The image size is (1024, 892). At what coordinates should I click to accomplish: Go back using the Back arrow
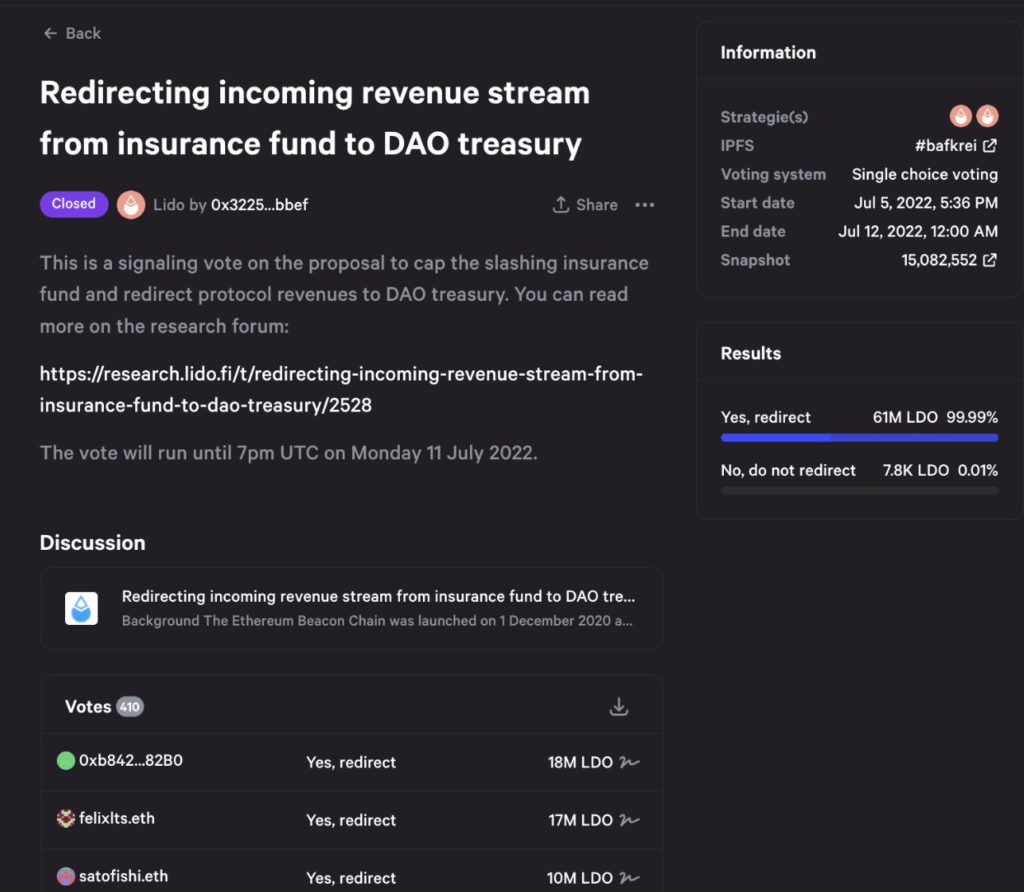point(50,33)
